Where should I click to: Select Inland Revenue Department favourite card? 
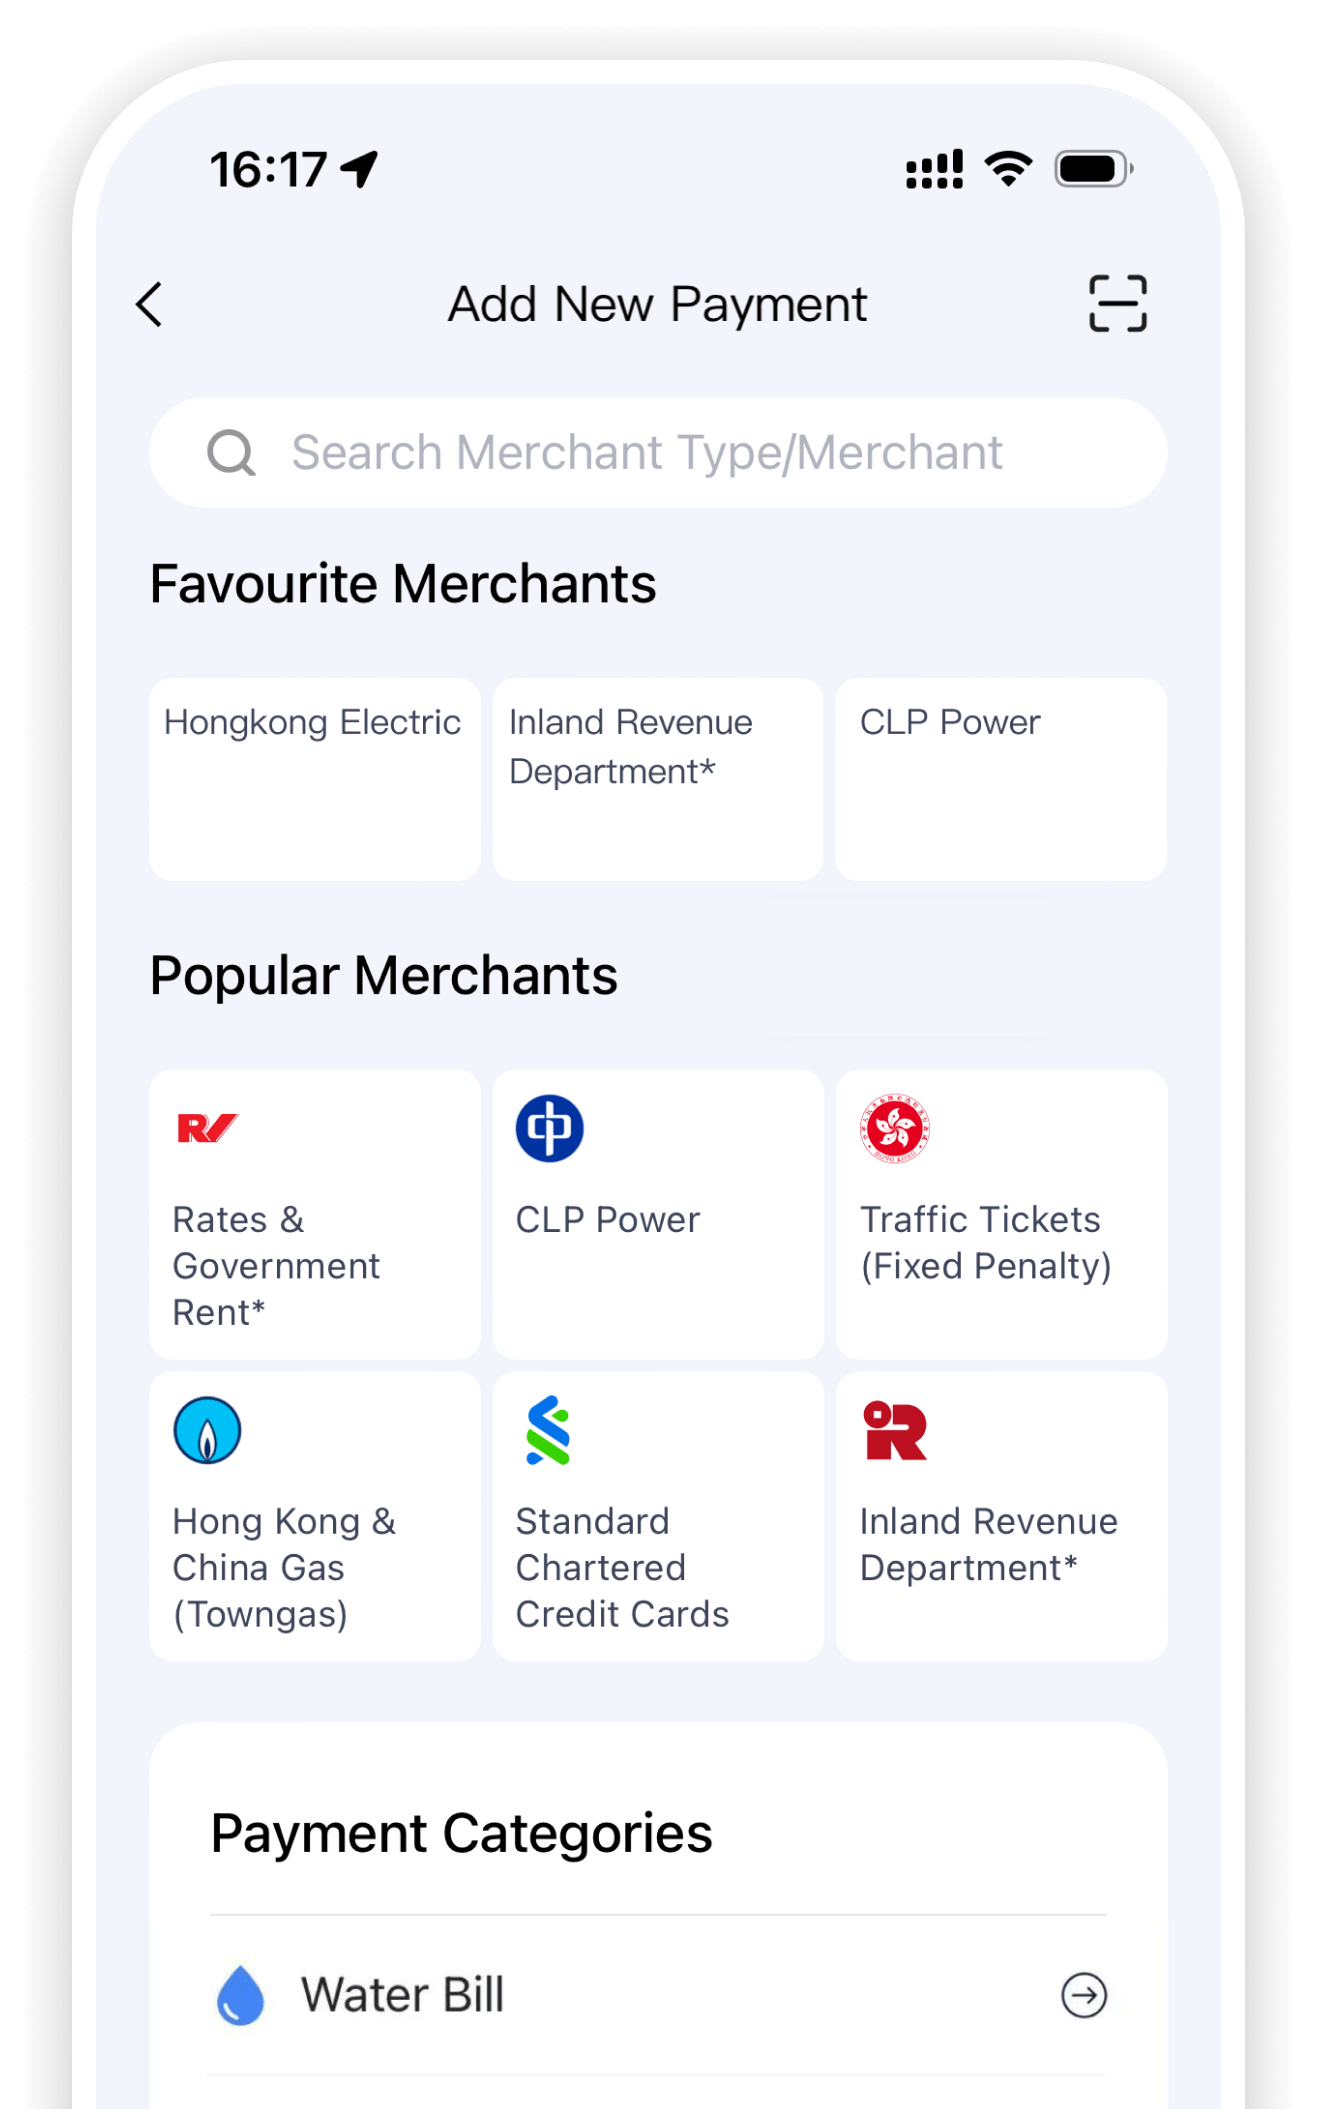[657, 778]
